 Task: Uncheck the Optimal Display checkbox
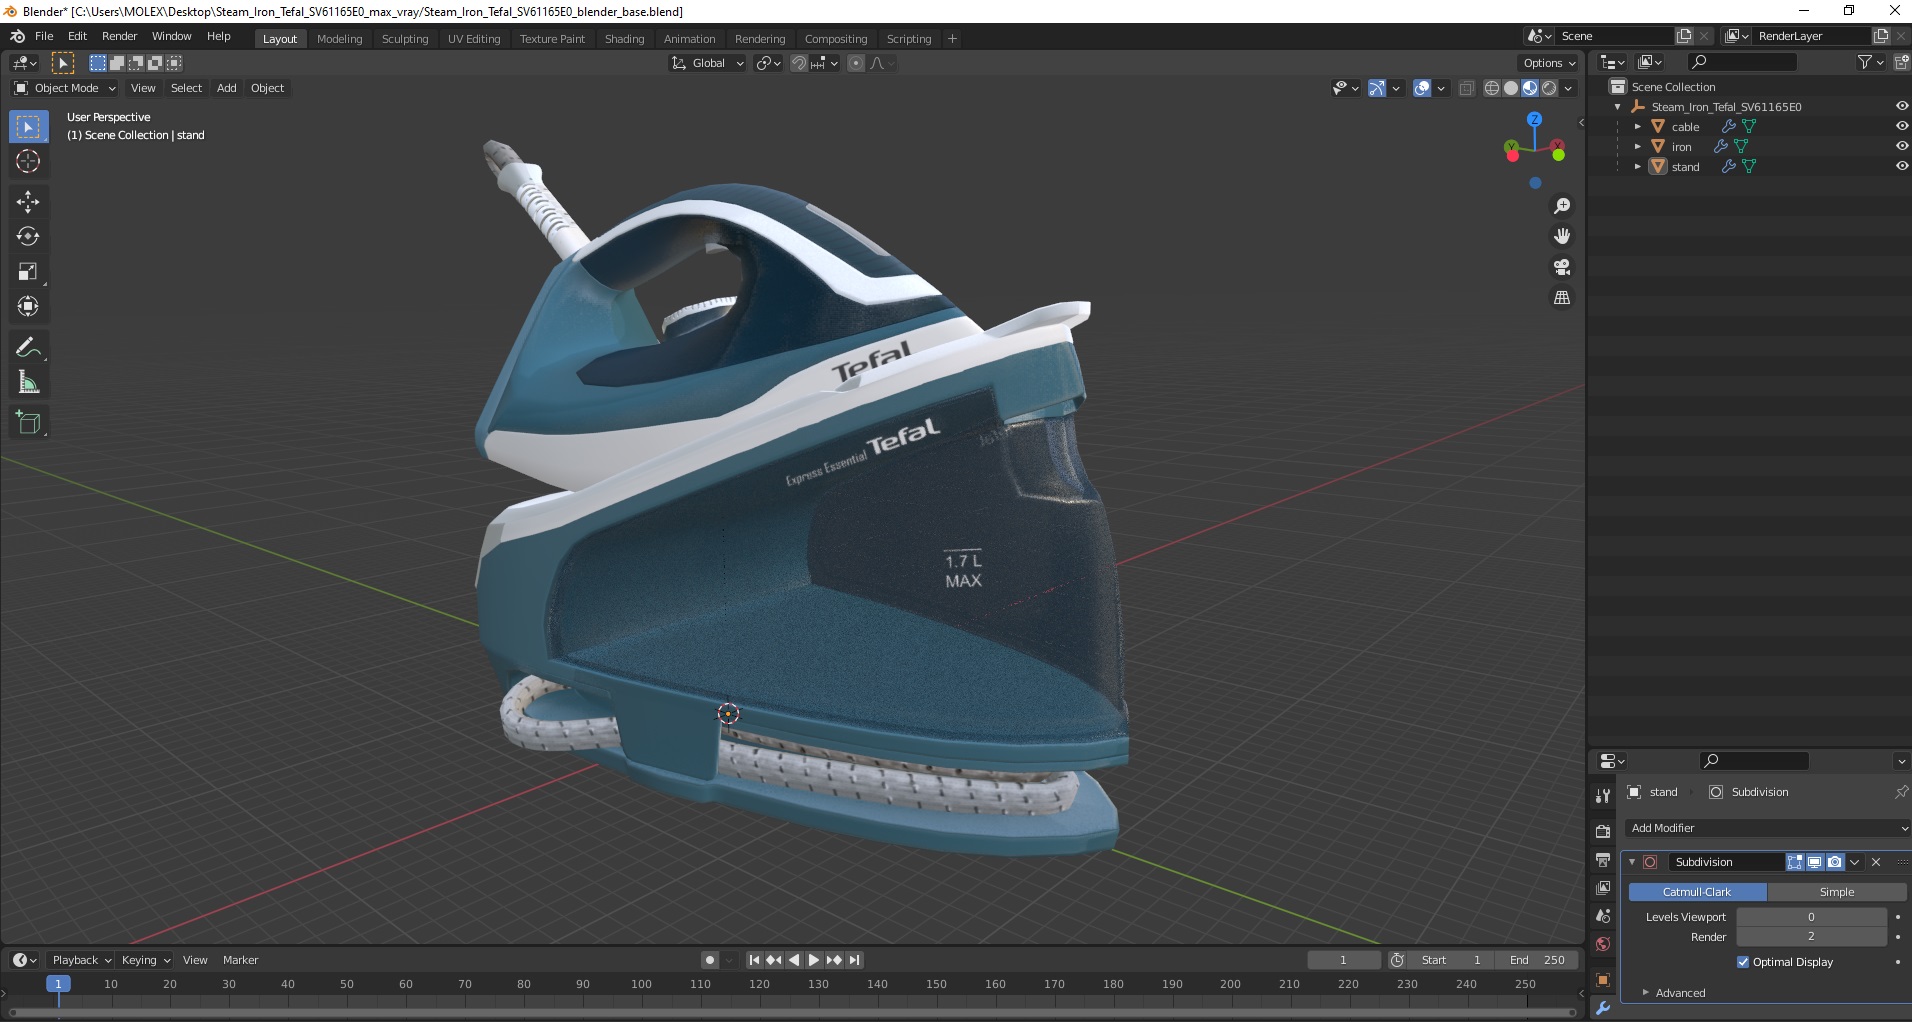(x=1744, y=962)
